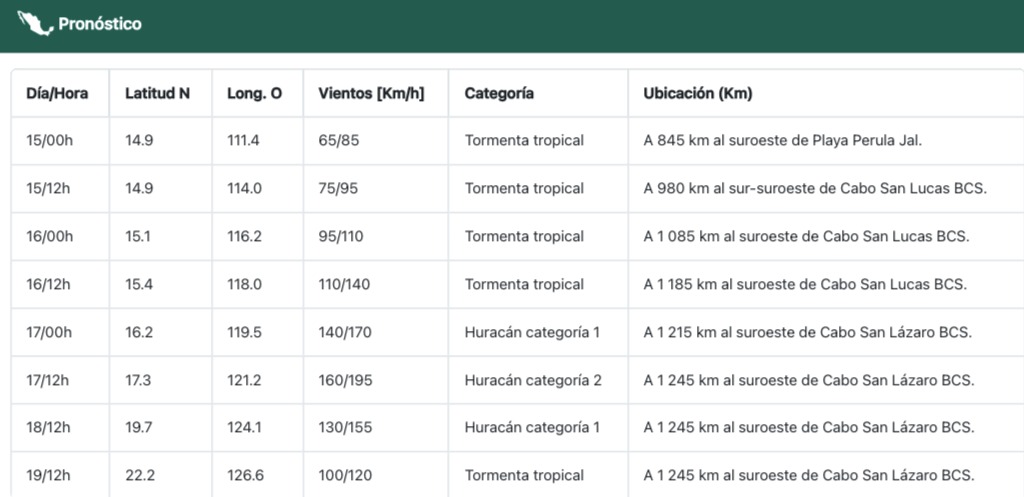Screen dimensions: 1024x497
Task: Click the 15/12h time cell
Action: 49,188
